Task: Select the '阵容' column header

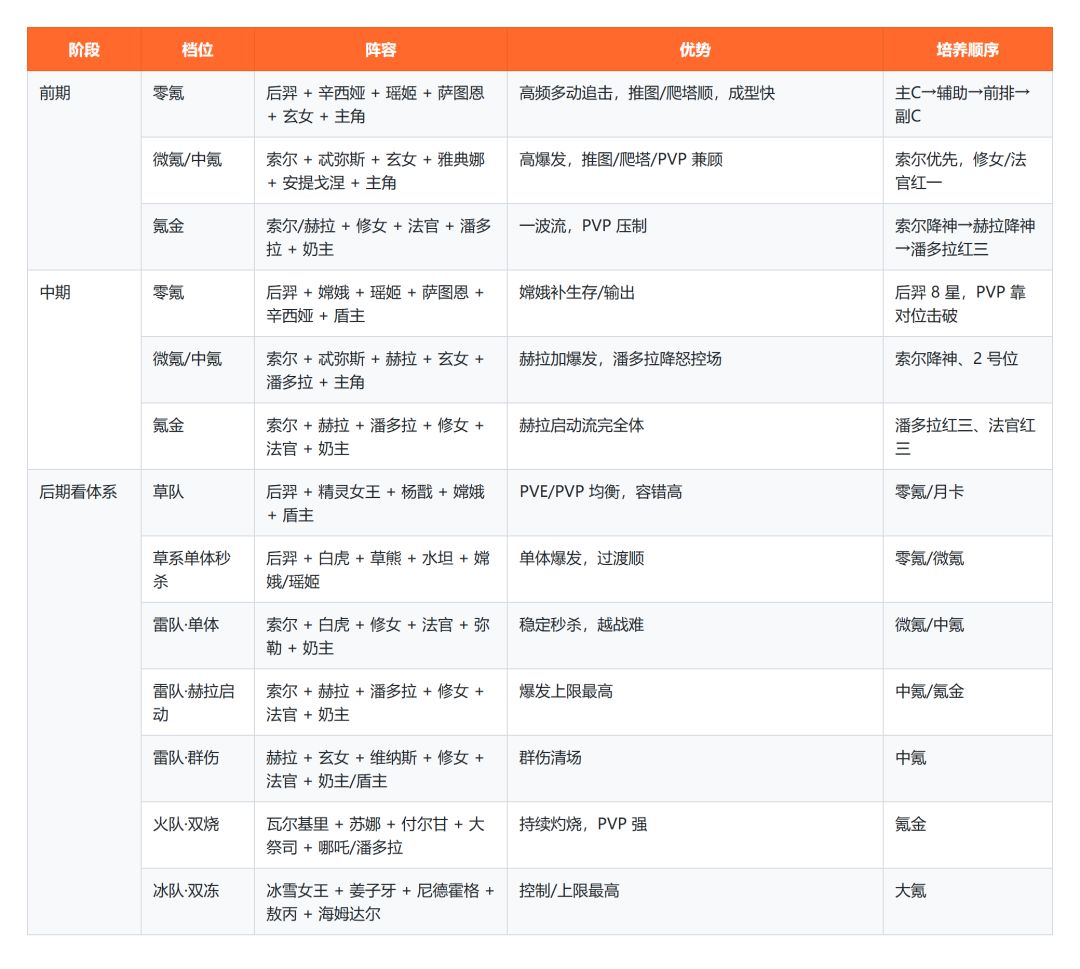Action: coord(381,50)
